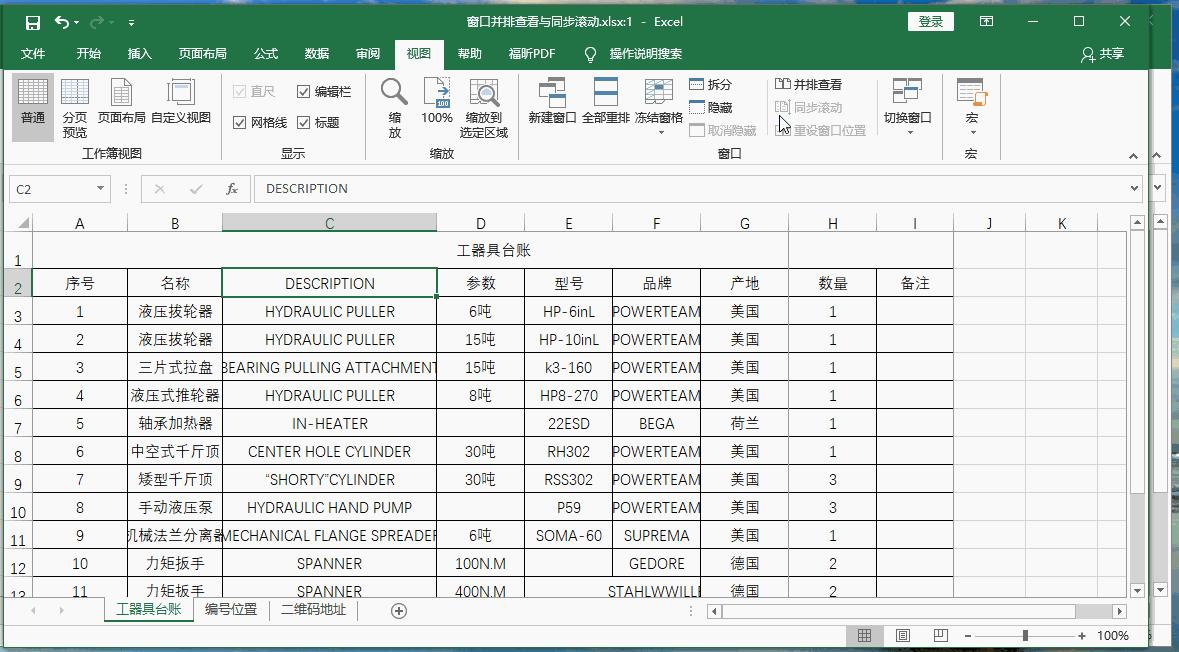Enable 并排查看 side-by-side viewing
Viewport: 1179px width, 652px height.
tap(813, 86)
